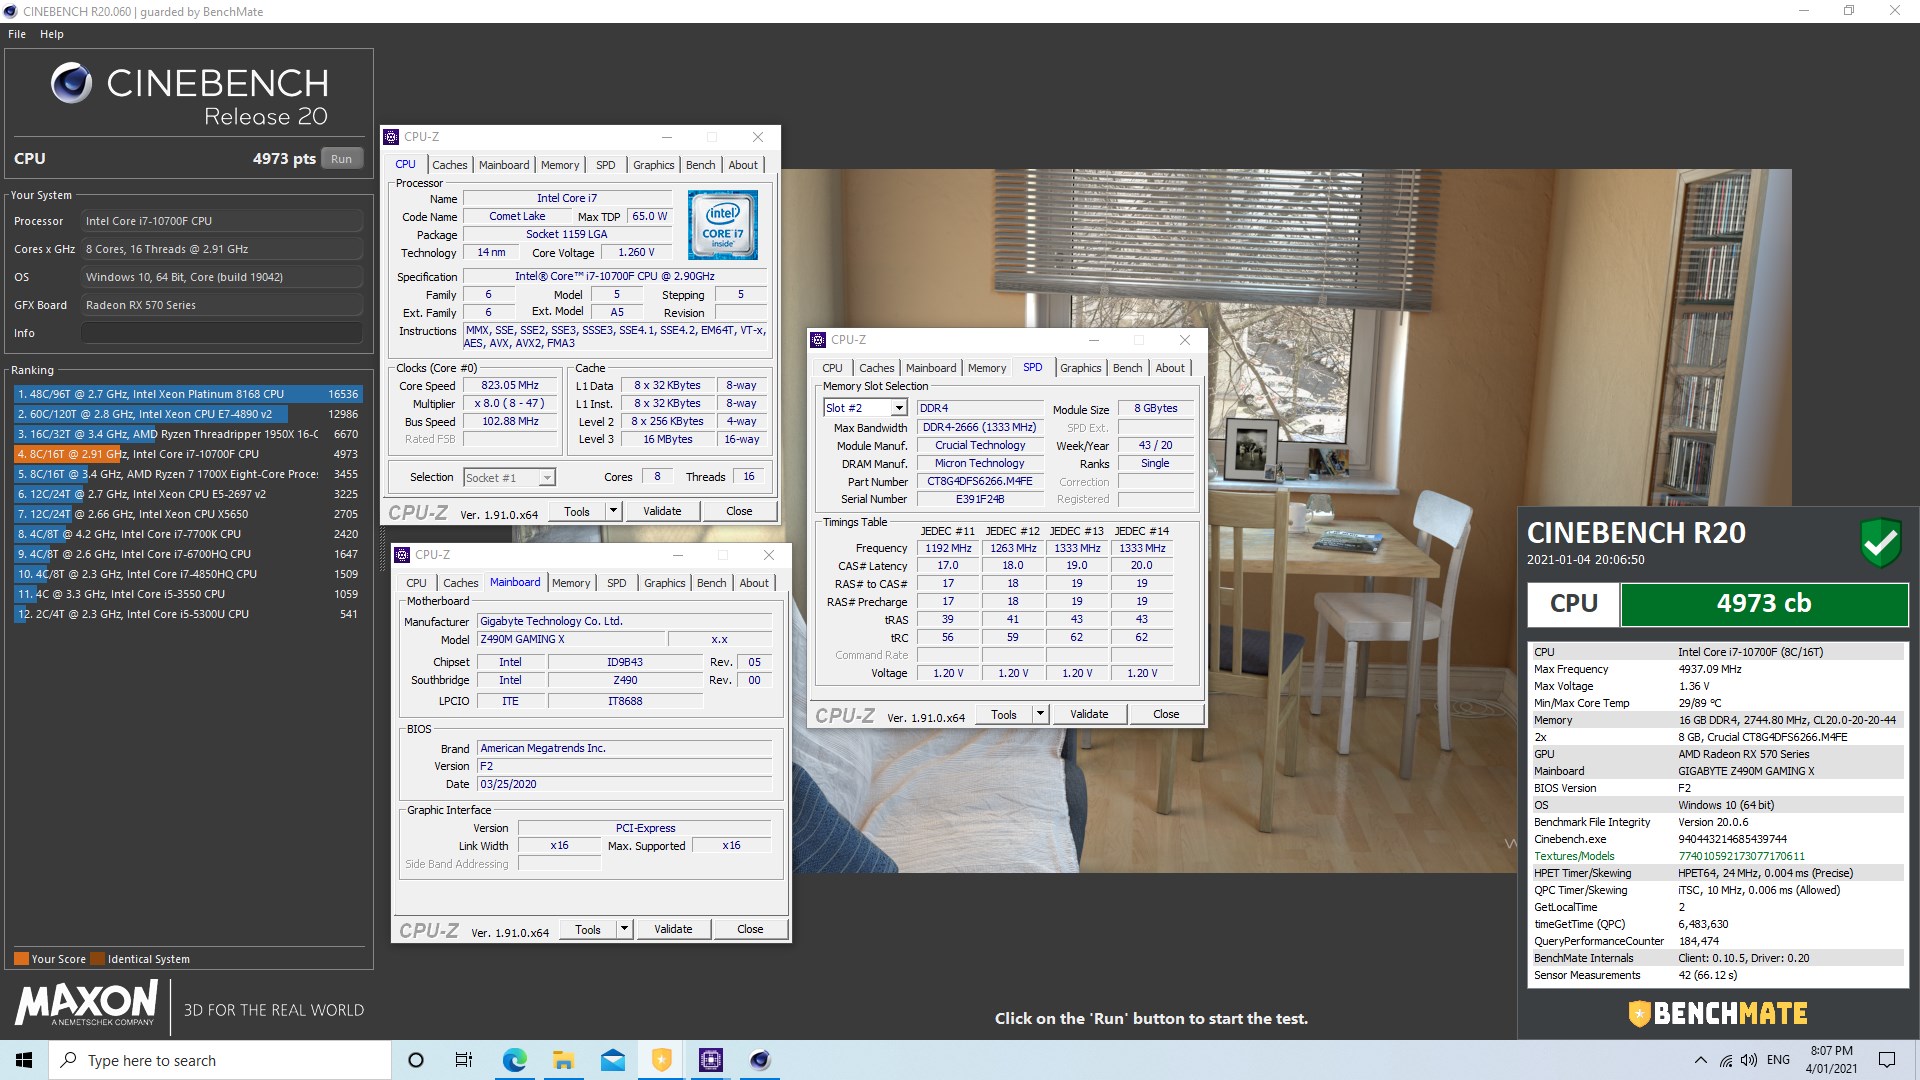Click the CT8G4DFS6266.M4FE part number field
Screen dimensions: 1920x1080
[979, 481]
